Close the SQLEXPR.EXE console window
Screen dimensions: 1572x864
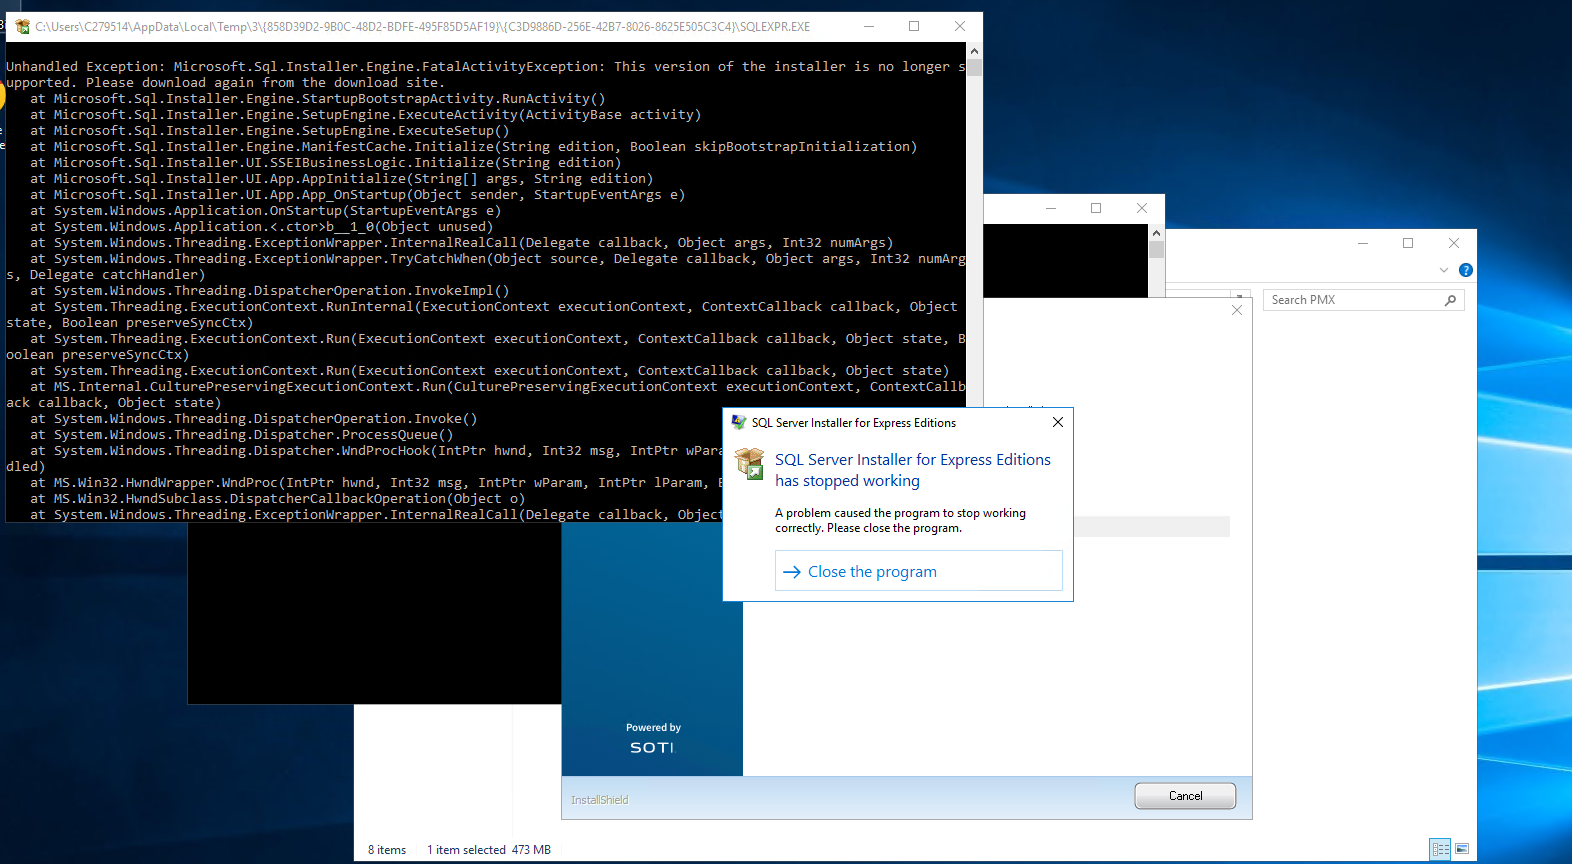[x=960, y=27]
